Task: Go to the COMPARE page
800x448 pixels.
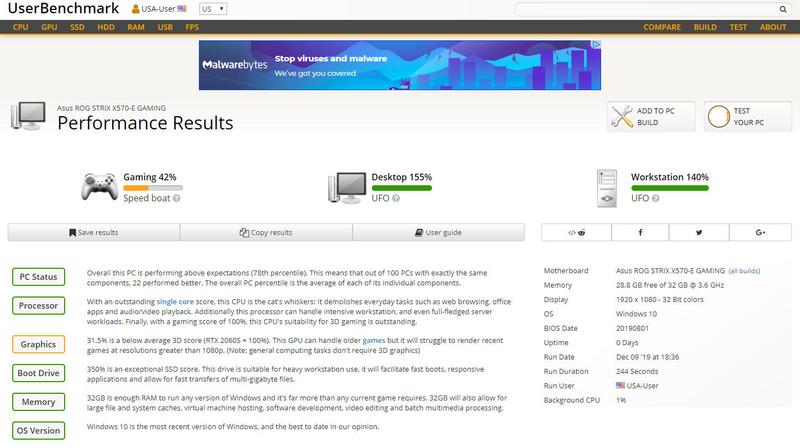Action: tap(662, 27)
